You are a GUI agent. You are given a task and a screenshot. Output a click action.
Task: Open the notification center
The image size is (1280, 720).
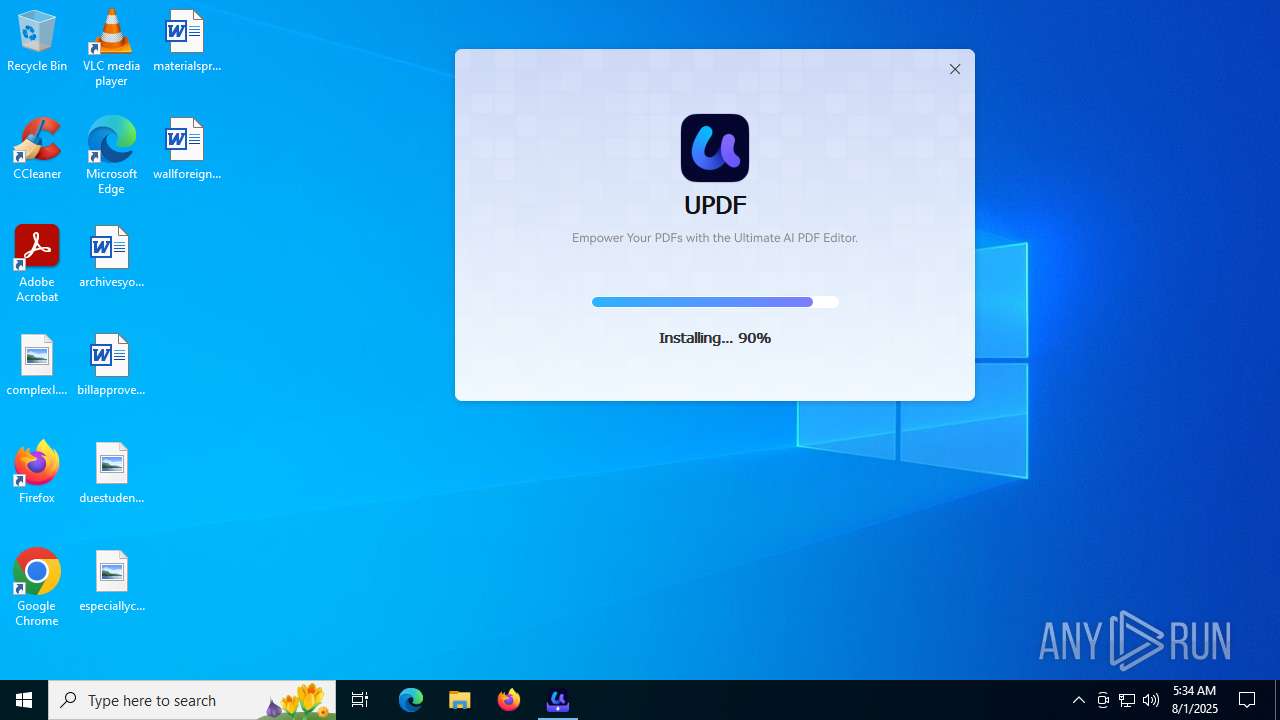1248,700
